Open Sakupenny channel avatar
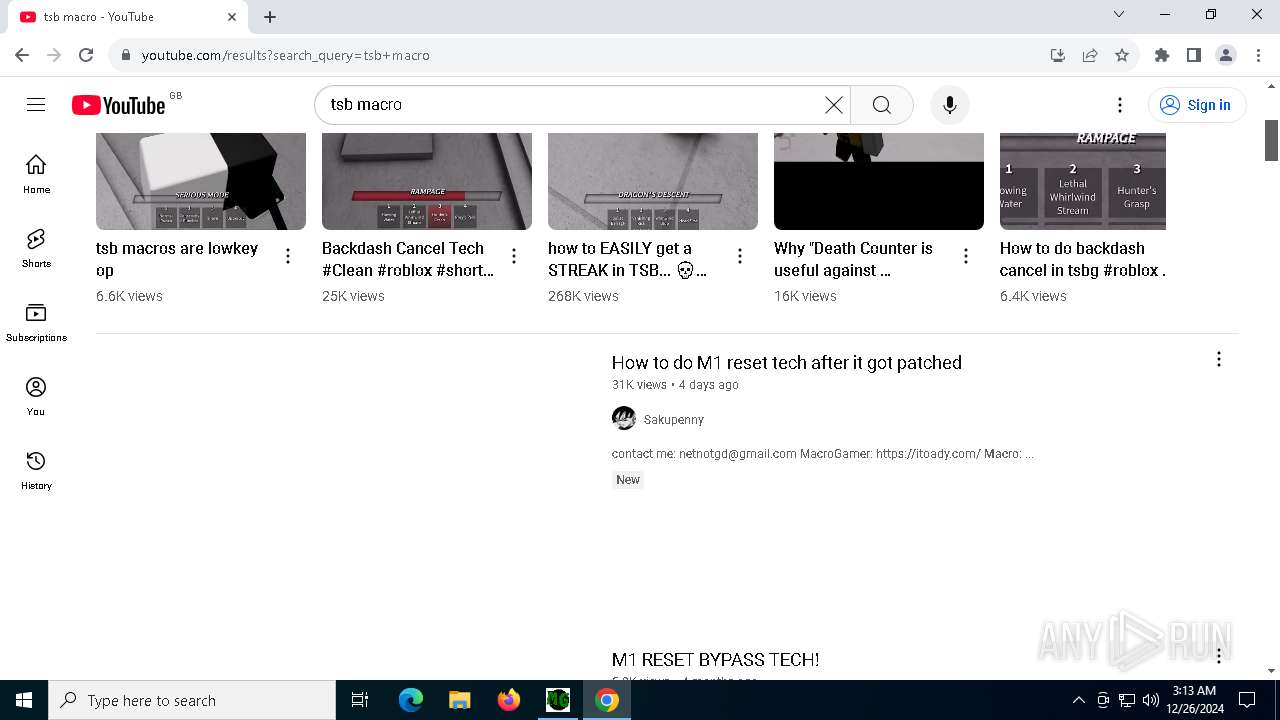1280x720 pixels. [624, 419]
